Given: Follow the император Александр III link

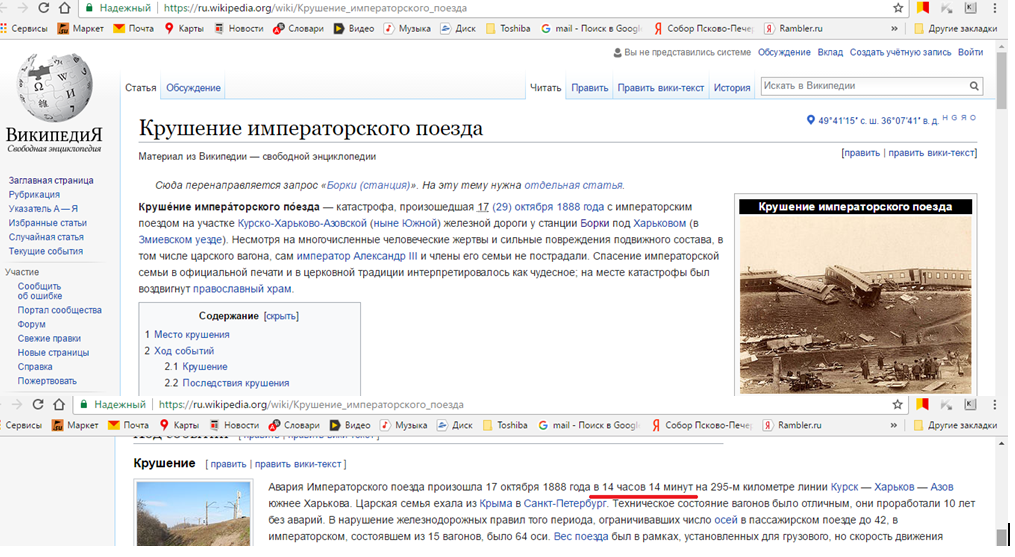Looking at the screenshot, I should [x=357, y=256].
